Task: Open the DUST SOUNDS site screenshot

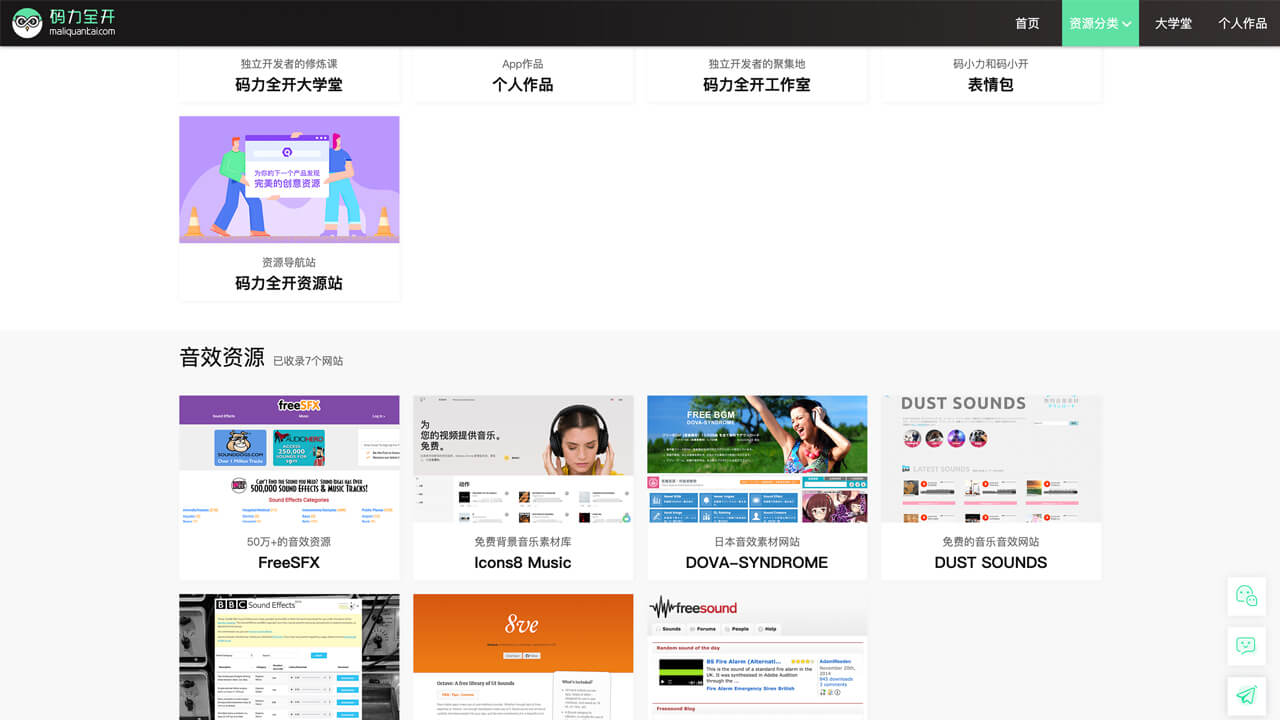Action: coord(991,458)
